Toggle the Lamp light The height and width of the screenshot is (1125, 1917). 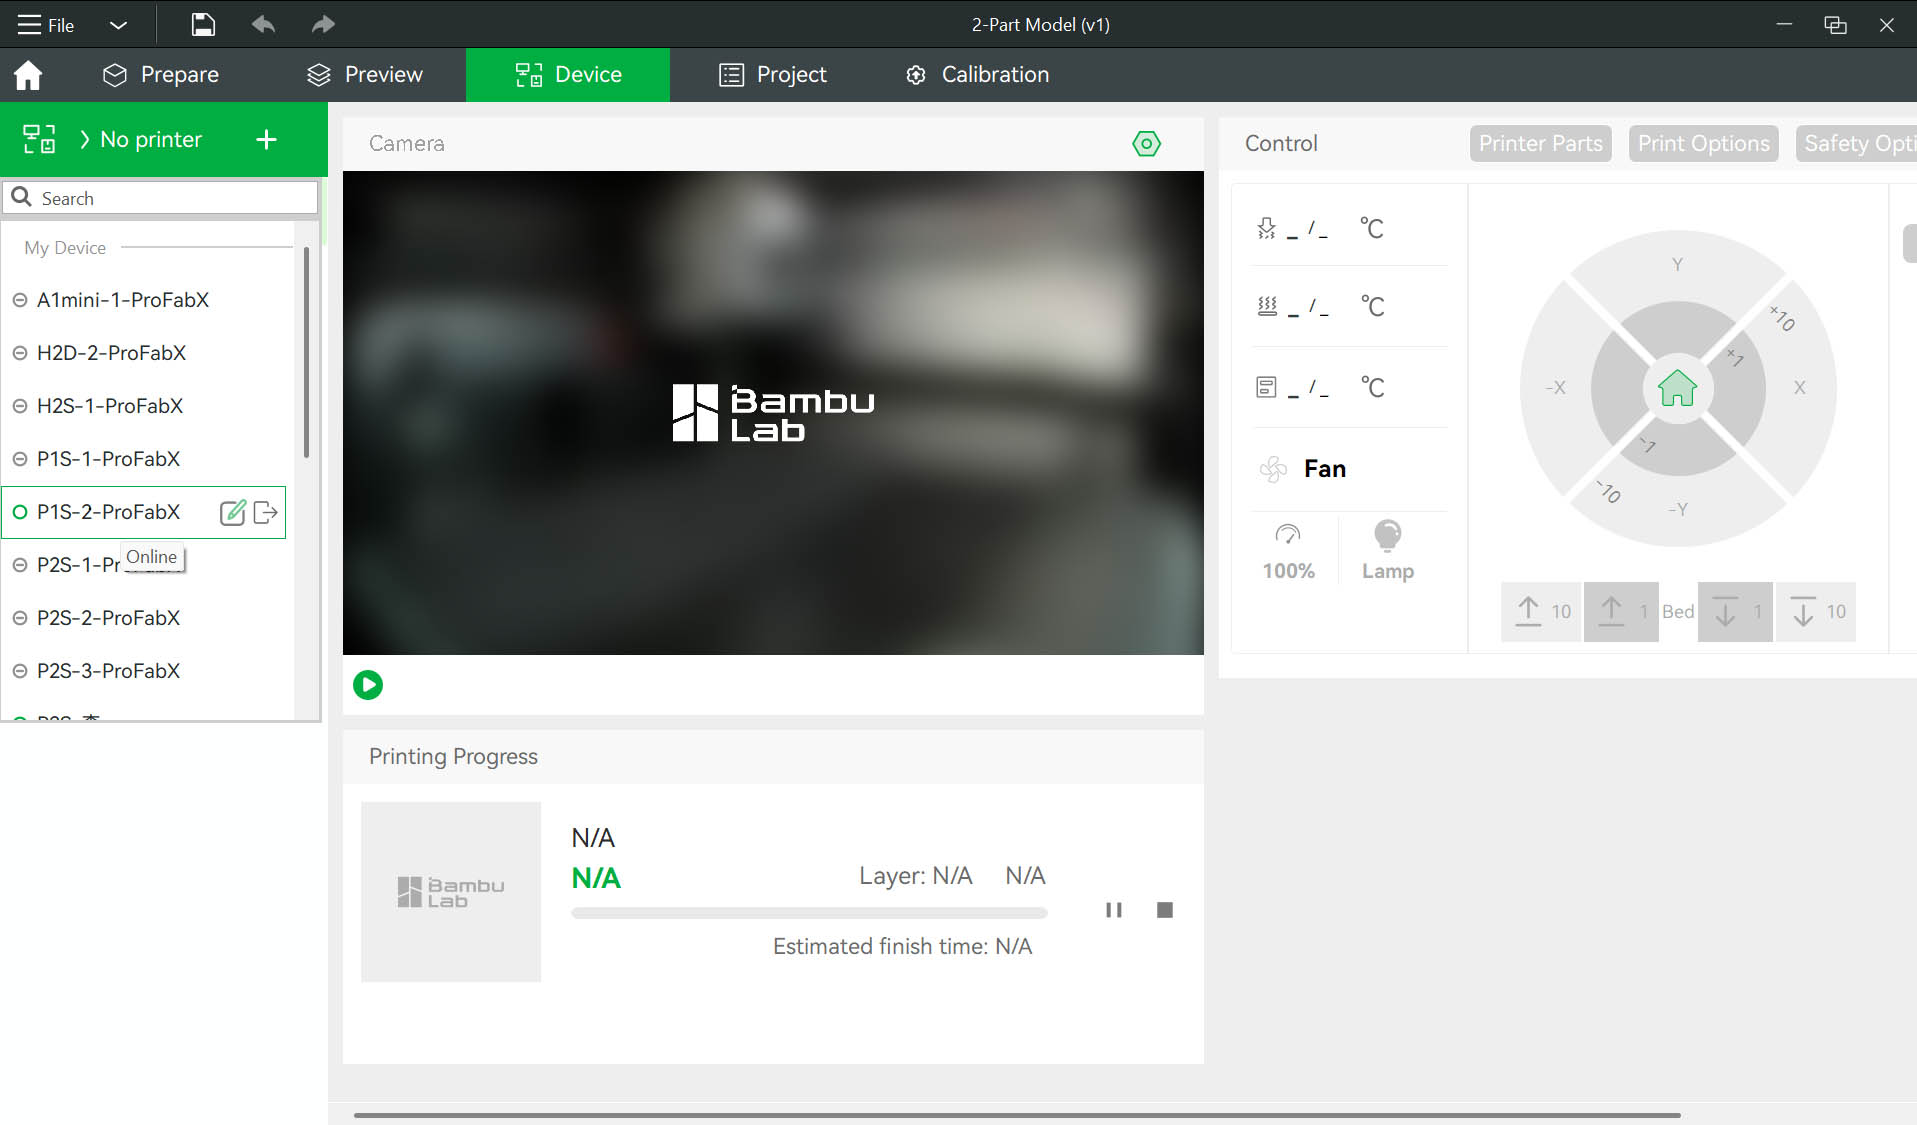(1388, 551)
